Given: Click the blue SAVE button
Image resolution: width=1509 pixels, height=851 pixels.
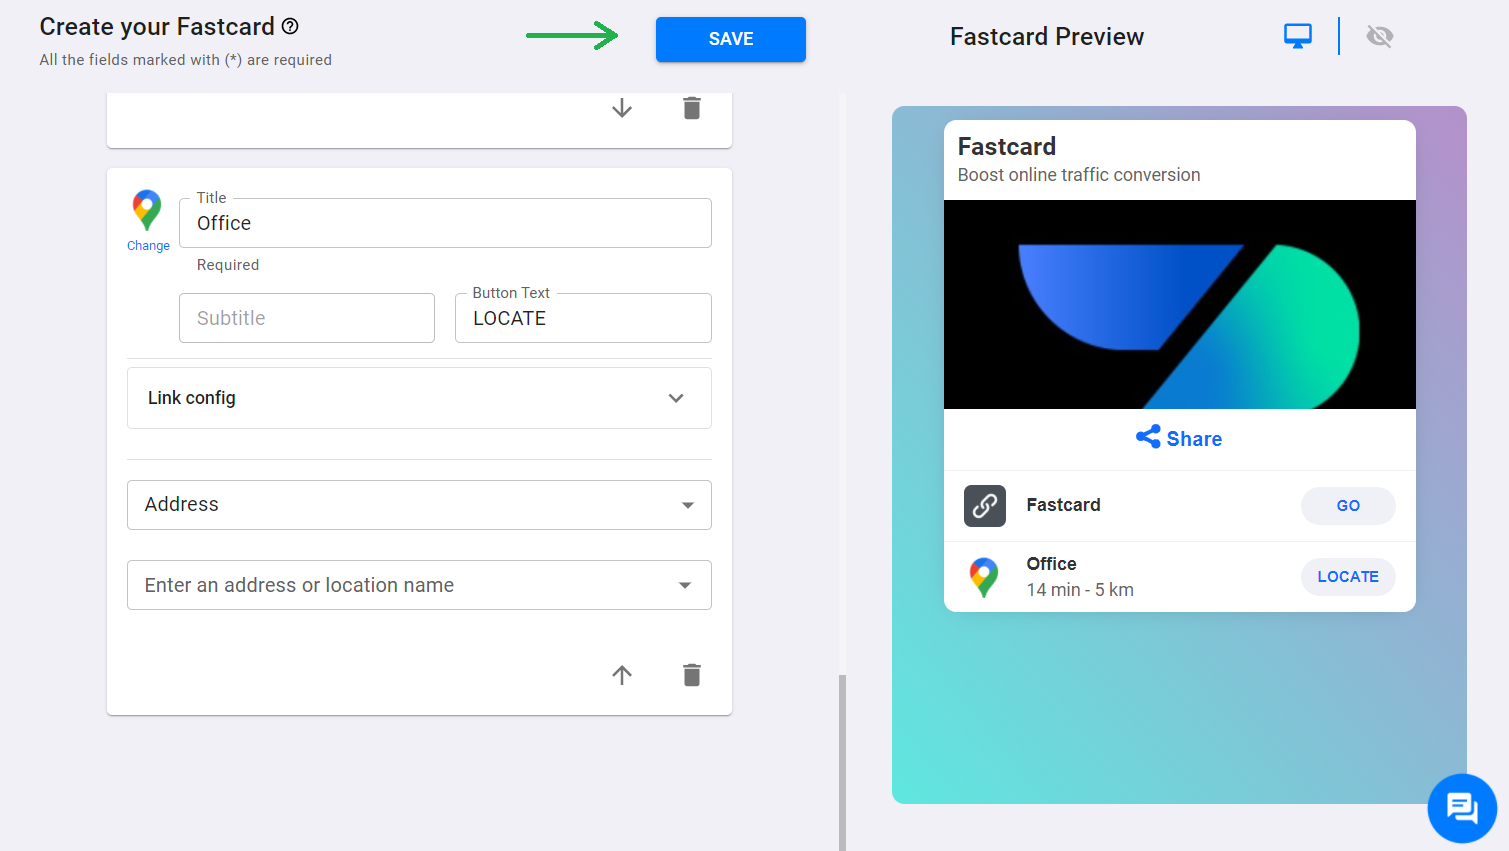Looking at the screenshot, I should pyautogui.click(x=731, y=39).
